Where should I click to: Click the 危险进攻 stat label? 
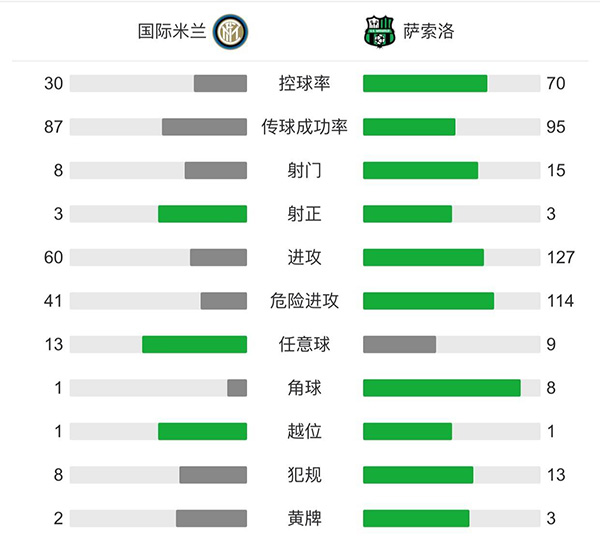pos(304,301)
